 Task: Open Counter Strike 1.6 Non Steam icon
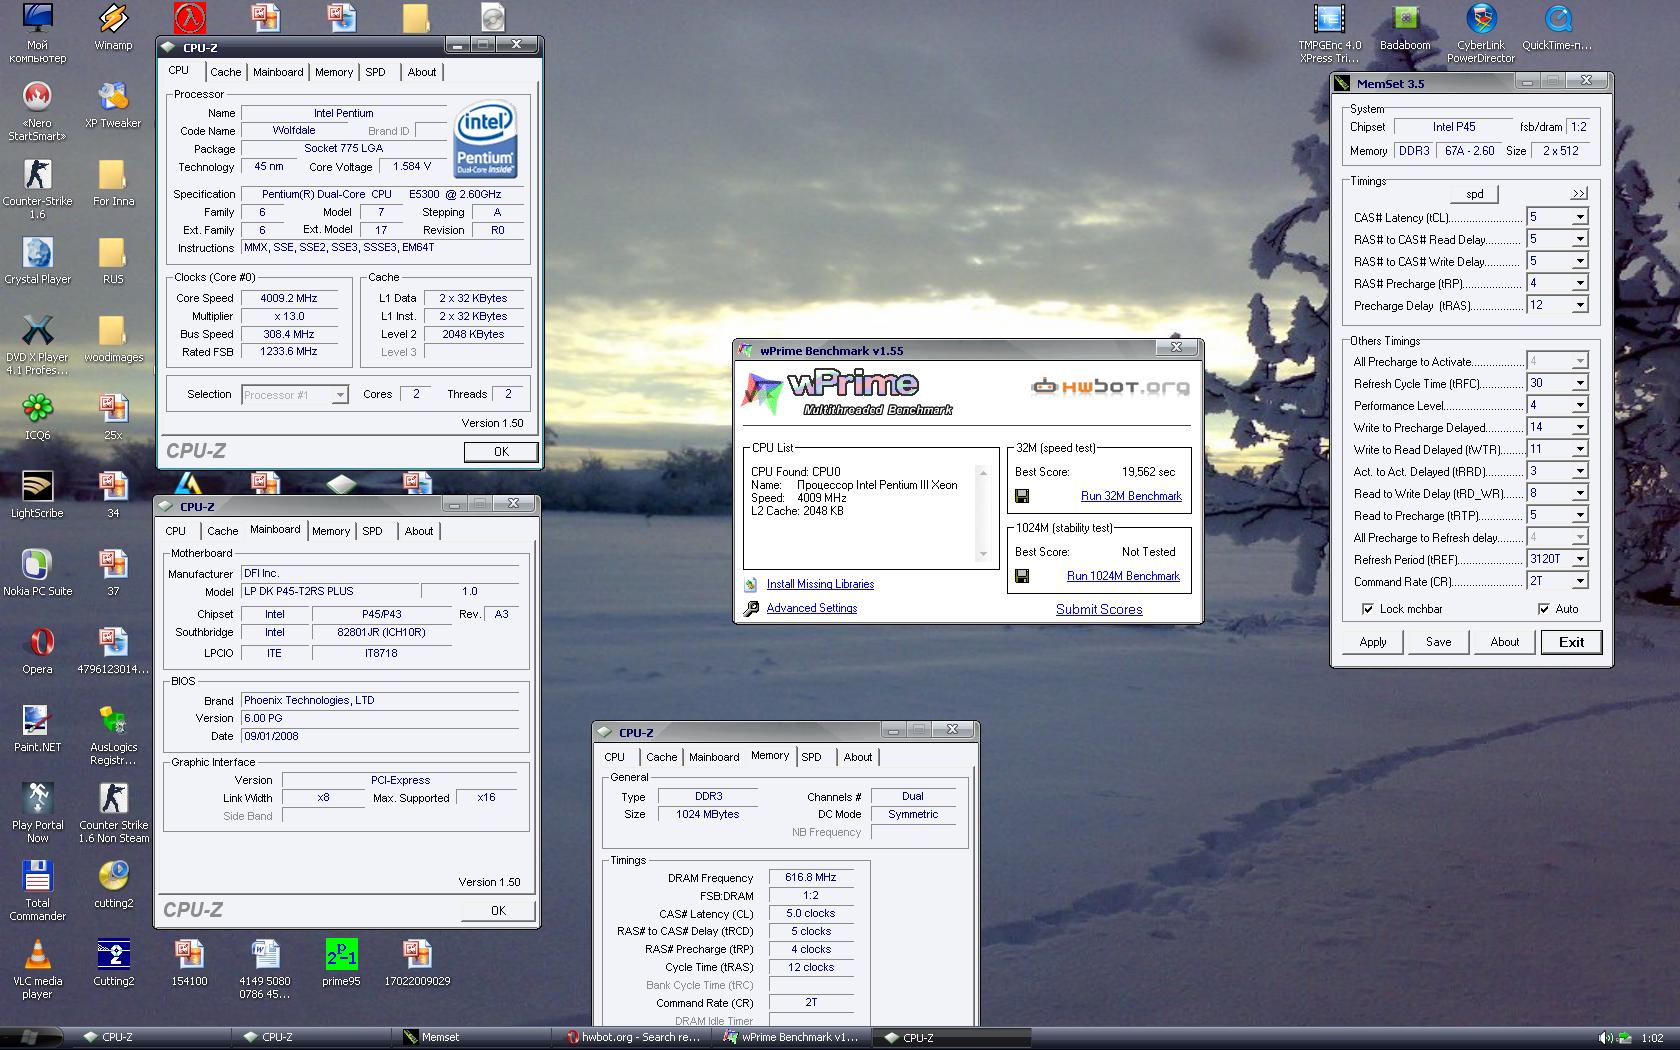point(113,812)
